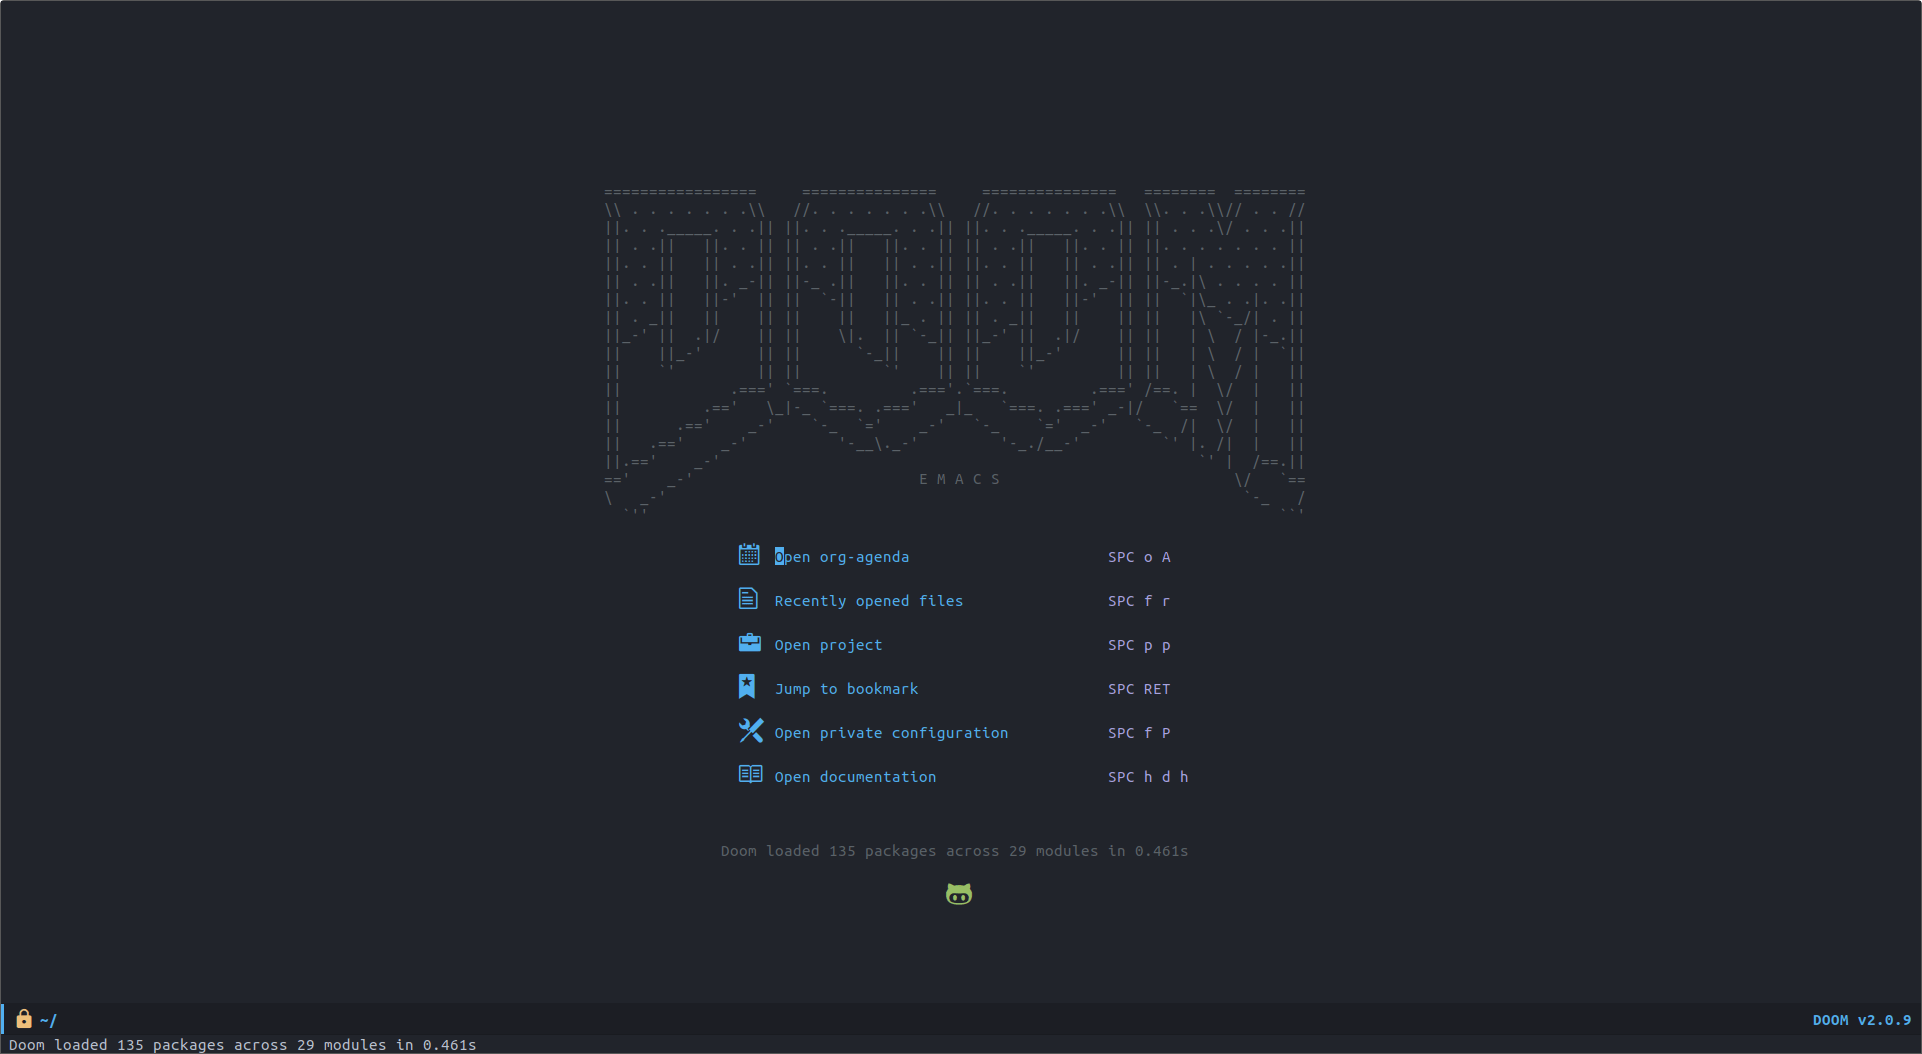1922x1054 pixels.
Task: Open the Doom documentation
Action: [x=855, y=776]
